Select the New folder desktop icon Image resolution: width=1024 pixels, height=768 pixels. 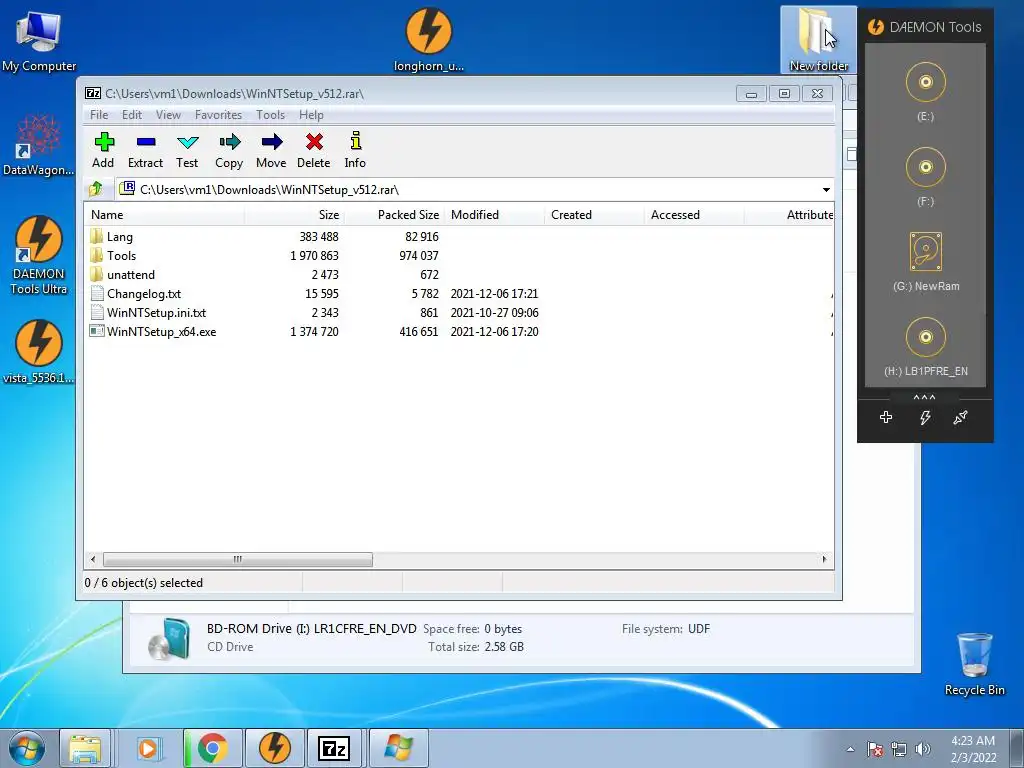pos(818,40)
